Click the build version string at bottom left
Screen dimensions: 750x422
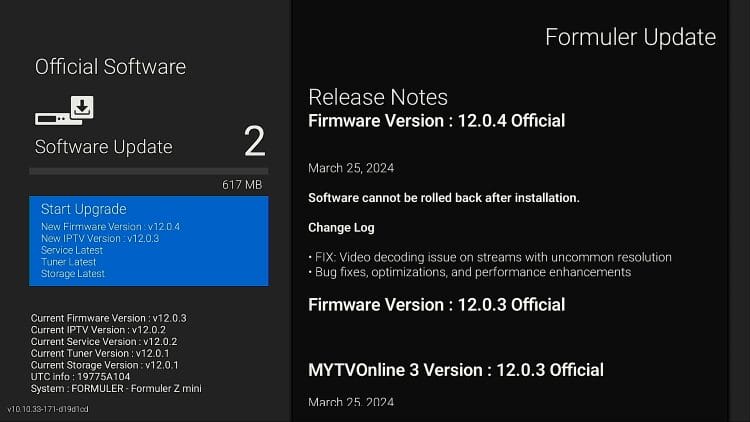coord(48,409)
